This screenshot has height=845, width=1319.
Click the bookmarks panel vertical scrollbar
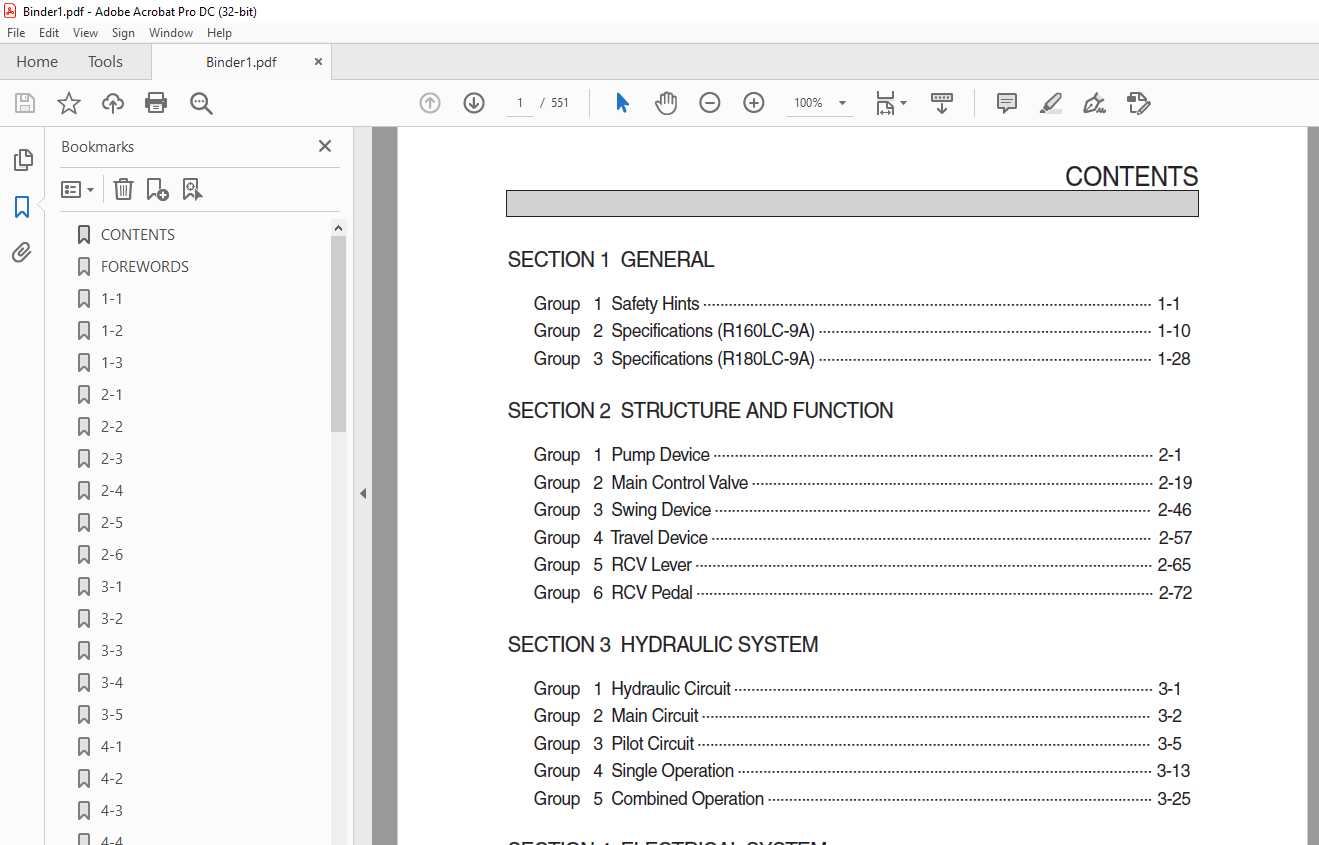click(x=338, y=334)
